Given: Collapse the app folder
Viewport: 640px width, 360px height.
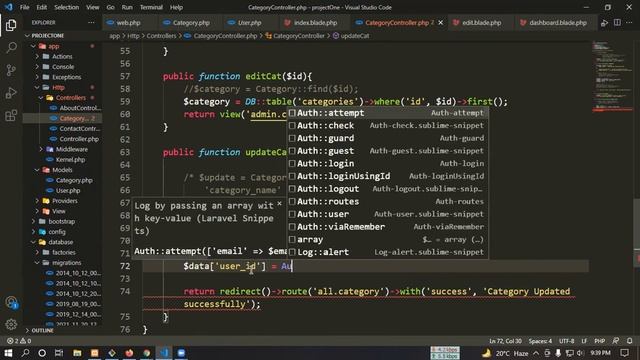Looking at the screenshot, I should point(53,46).
